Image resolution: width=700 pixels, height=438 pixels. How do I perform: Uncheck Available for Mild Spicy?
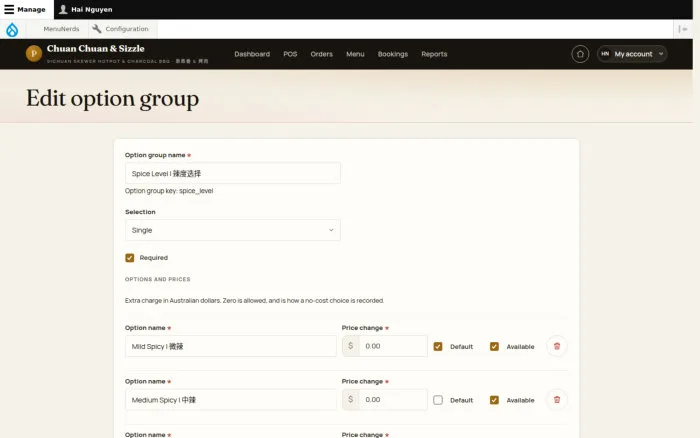(494, 346)
